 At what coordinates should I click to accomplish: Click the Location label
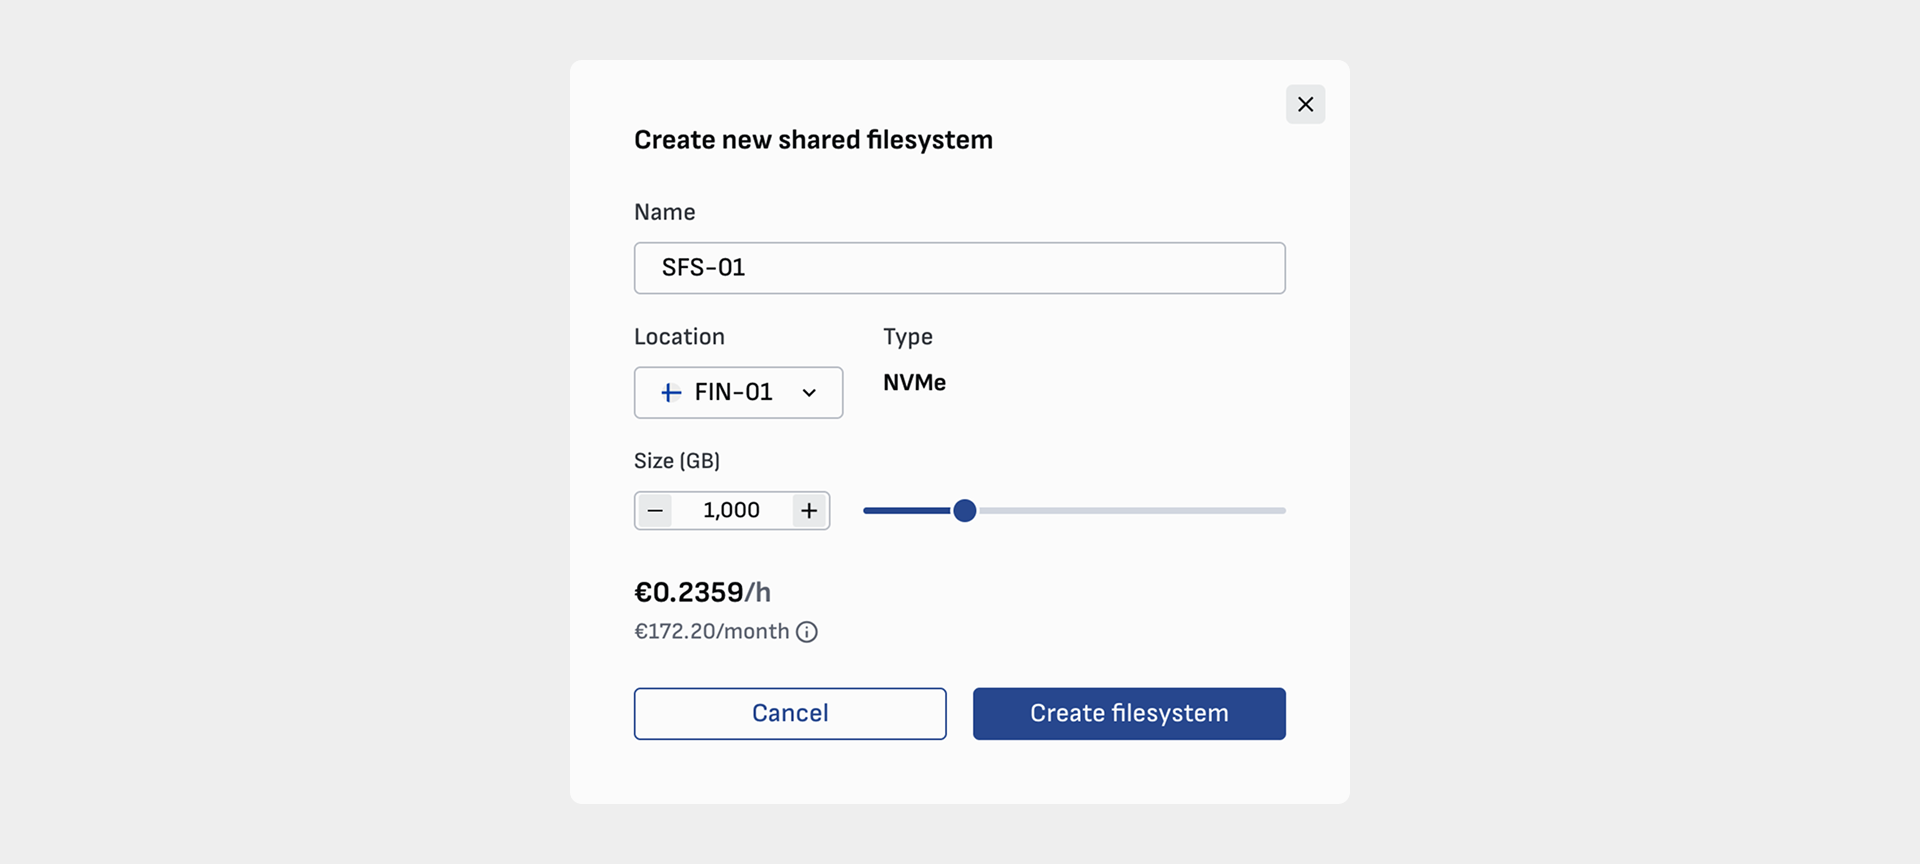679,337
